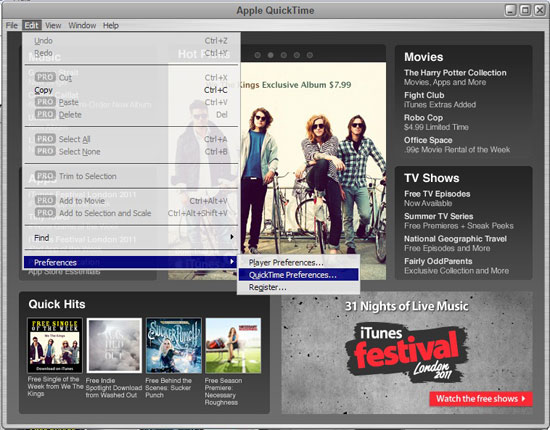
Task: Click PRO badge next to Add to Movie
Action: click(45, 201)
